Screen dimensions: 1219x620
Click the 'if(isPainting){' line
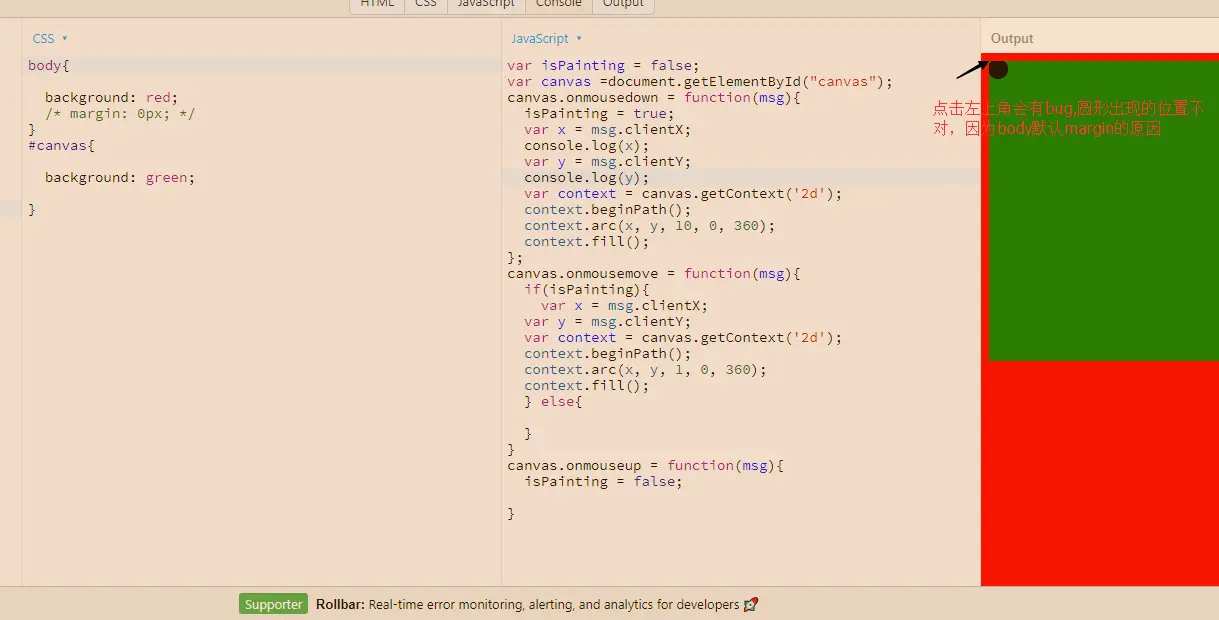[587, 289]
